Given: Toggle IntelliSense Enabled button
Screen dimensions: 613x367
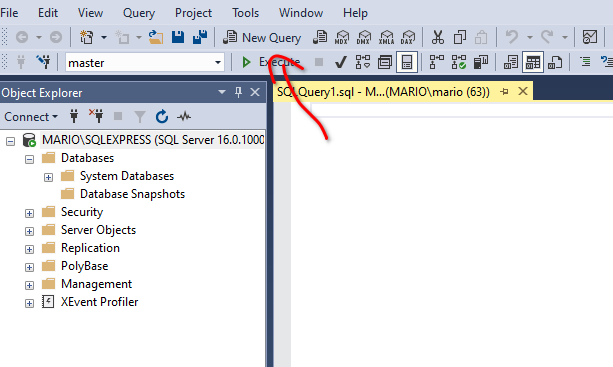Looking at the screenshot, I should [407, 62].
